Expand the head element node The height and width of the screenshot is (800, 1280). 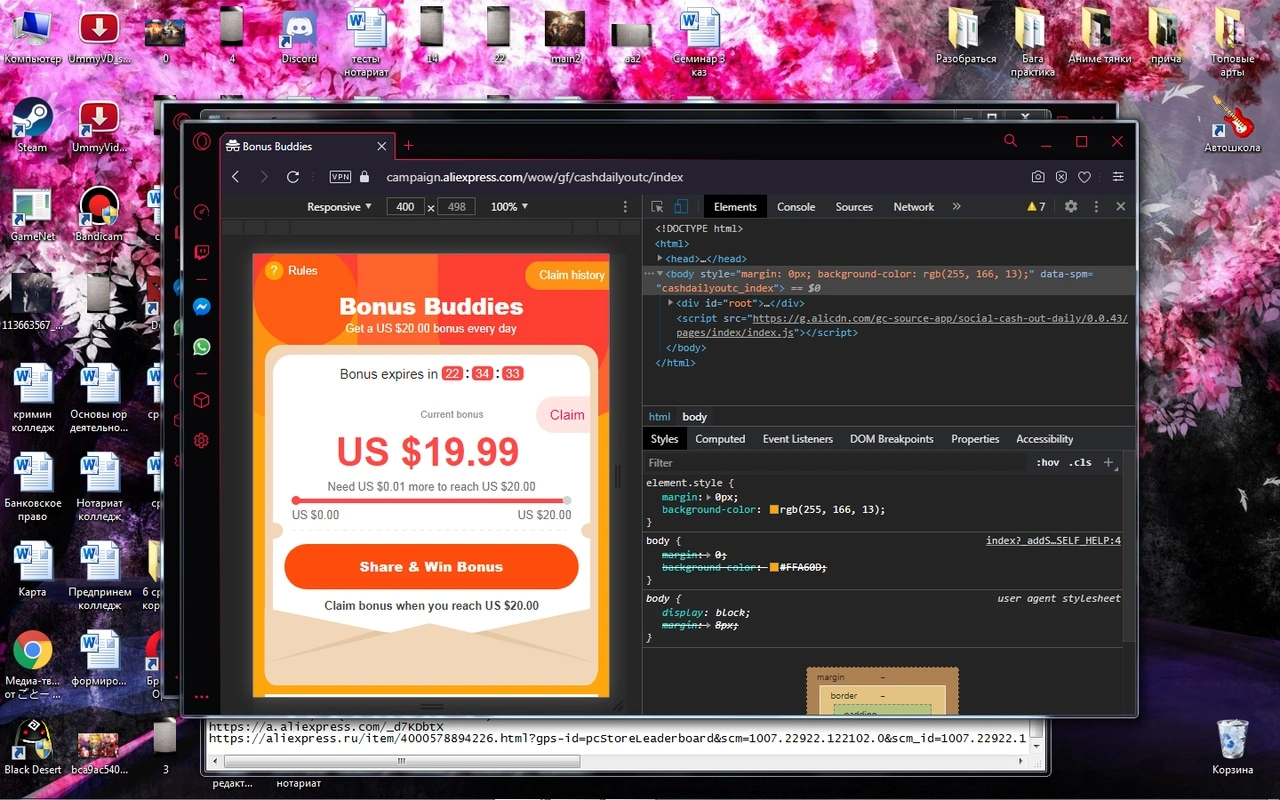click(660, 259)
